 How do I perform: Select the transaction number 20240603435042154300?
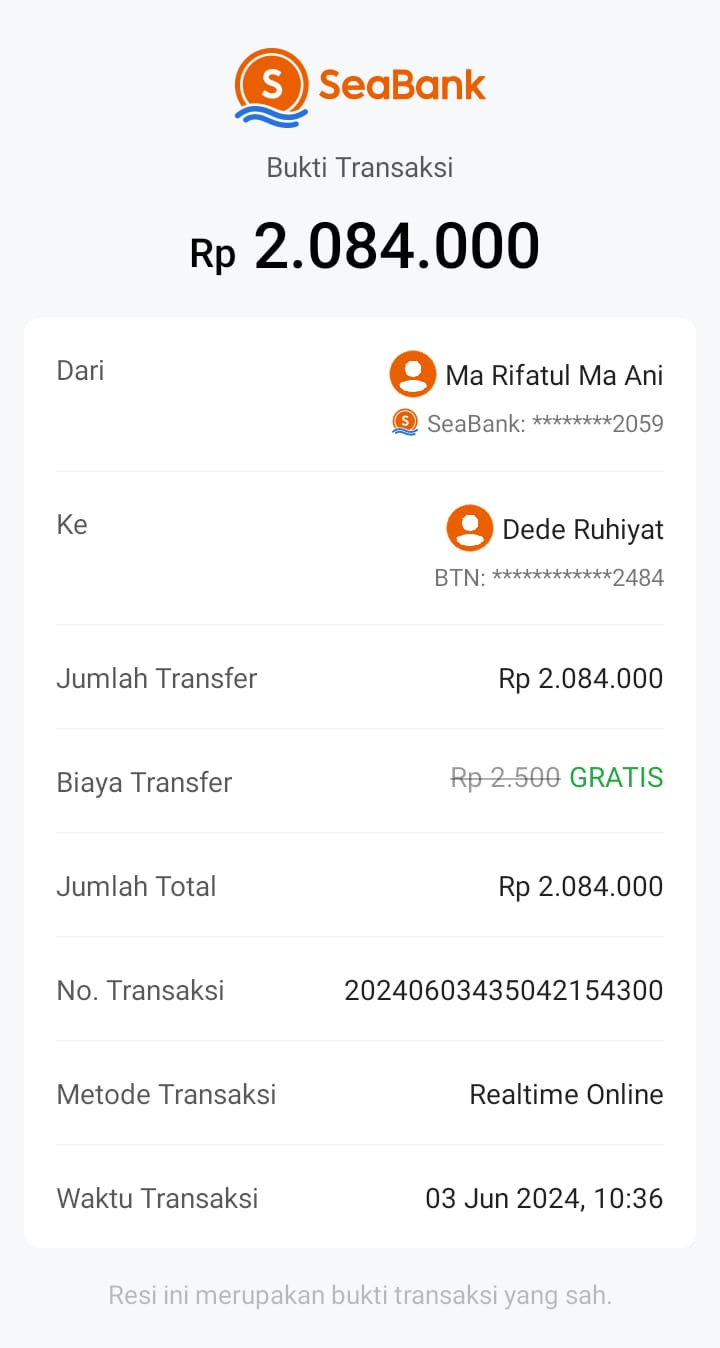point(503,991)
